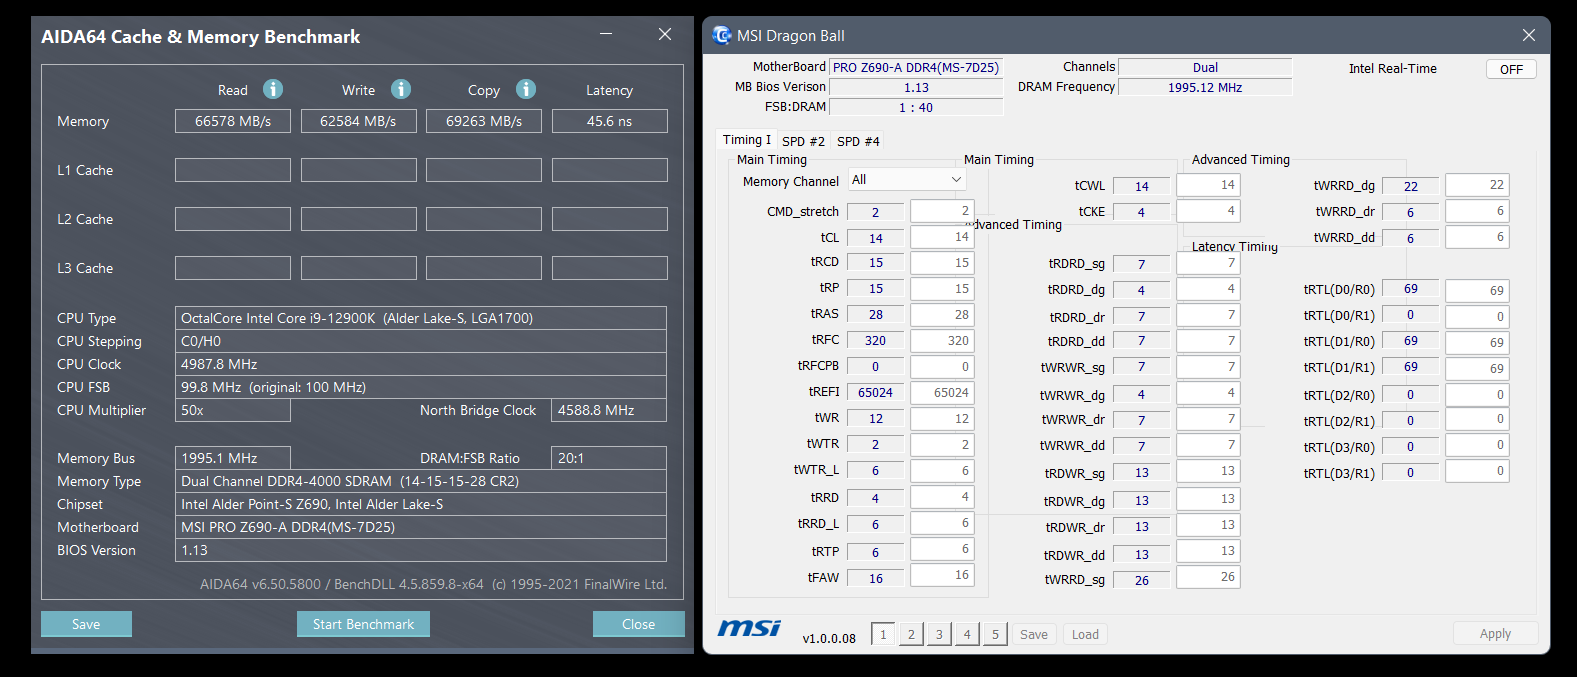Switch to the SPD #2 tab
Image resolution: width=1577 pixels, height=677 pixels.
(803, 141)
